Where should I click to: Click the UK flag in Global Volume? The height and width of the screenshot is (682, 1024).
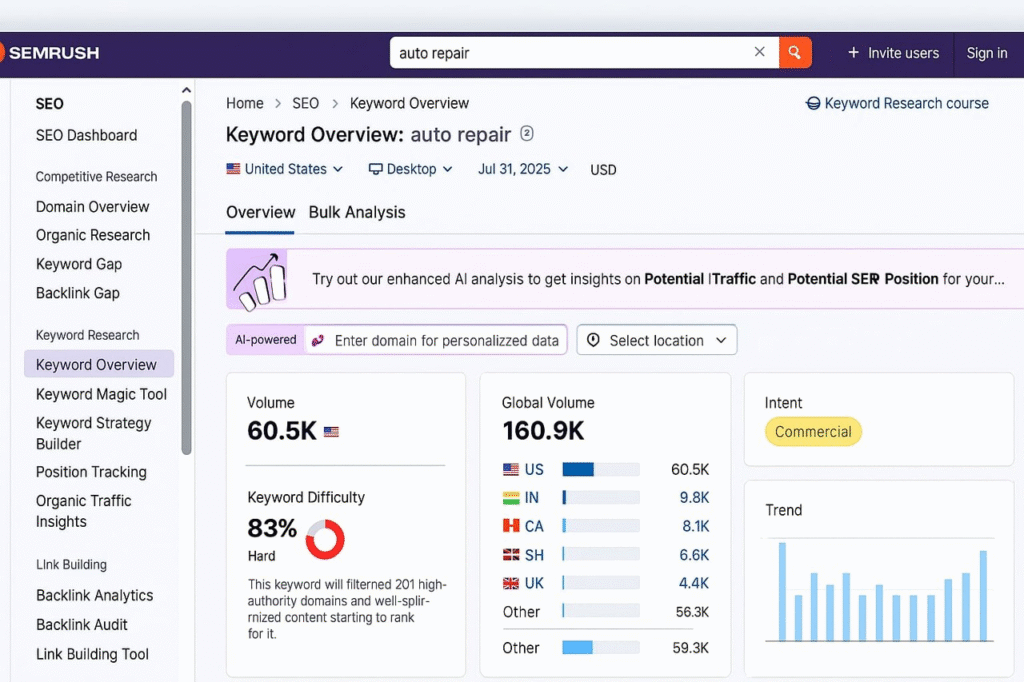click(511, 583)
